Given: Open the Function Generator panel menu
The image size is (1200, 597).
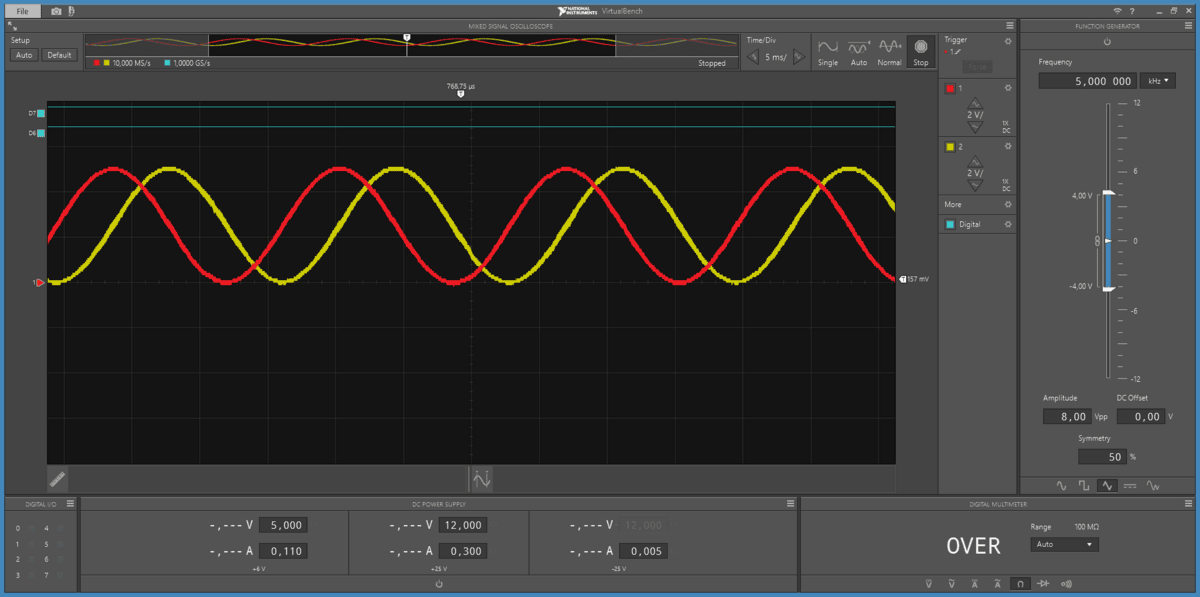Looking at the screenshot, I should (1189, 26).
